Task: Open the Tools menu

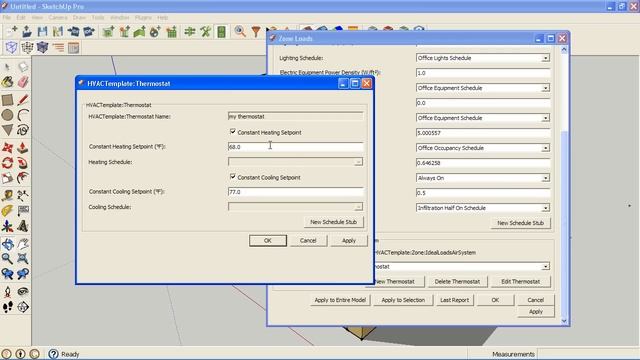Action: click(98, 18)
